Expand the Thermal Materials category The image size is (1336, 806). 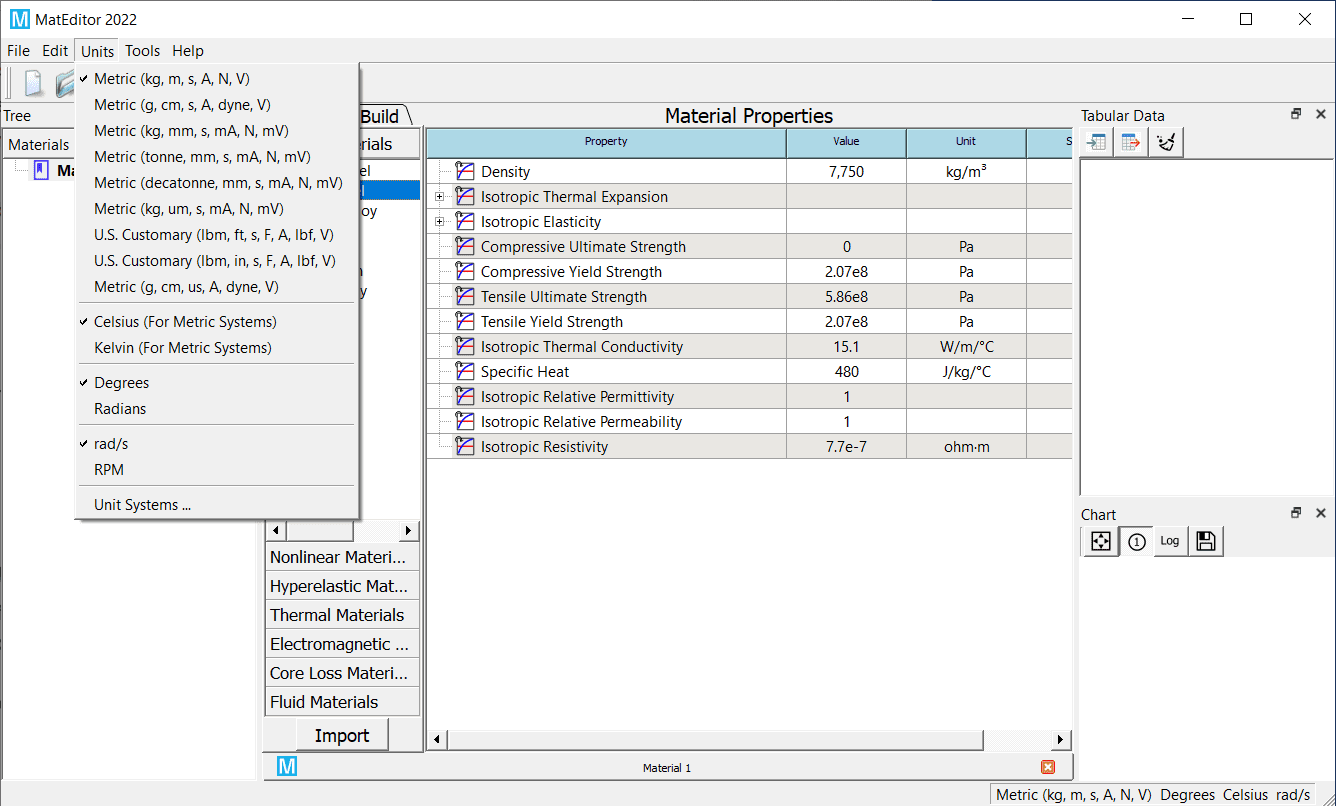341,615
